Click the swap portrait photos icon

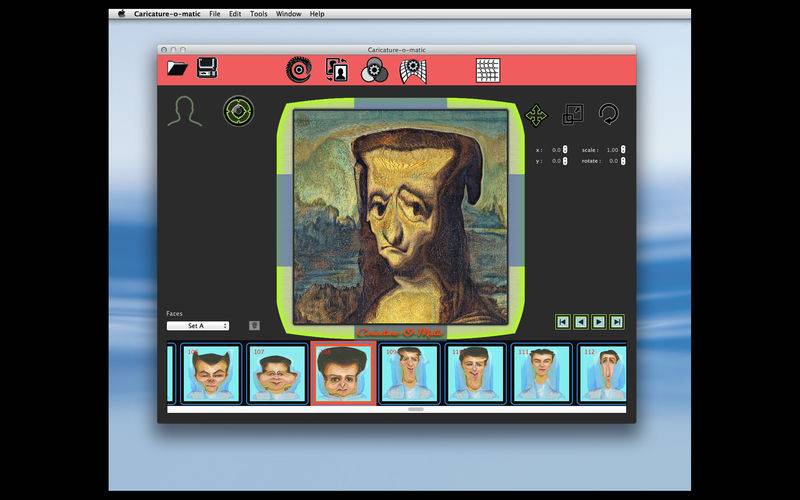[x=337, y=70]
